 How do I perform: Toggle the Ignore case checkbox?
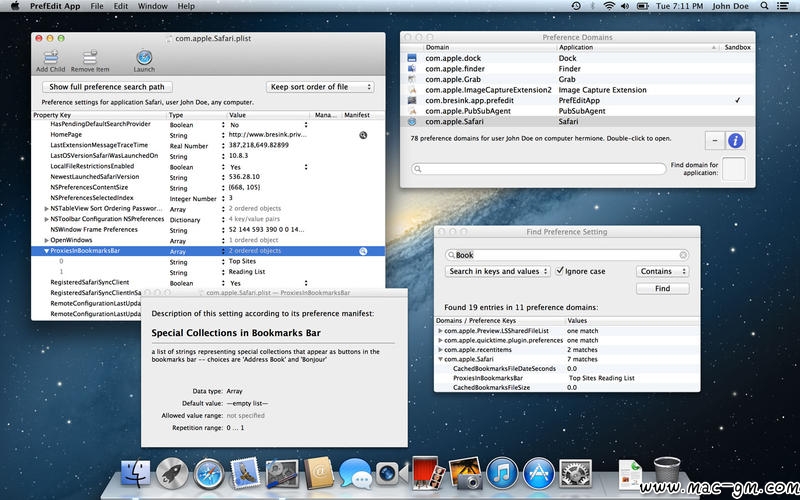click(560, 271)
